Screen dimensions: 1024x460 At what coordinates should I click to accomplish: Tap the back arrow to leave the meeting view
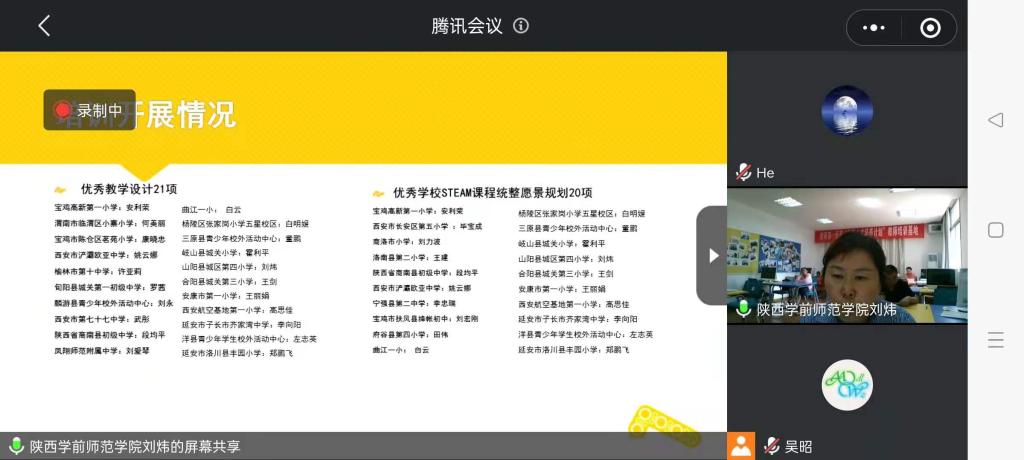tap(44, 26)
